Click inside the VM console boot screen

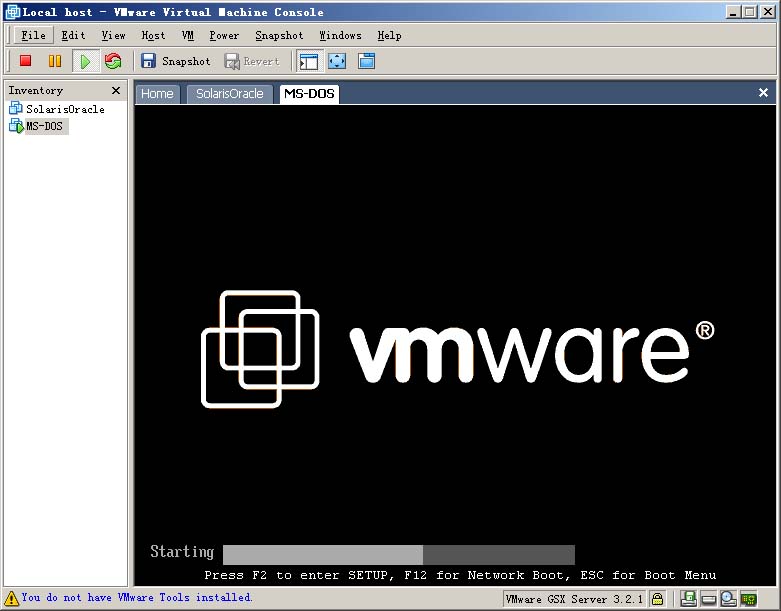coord(455,345)
